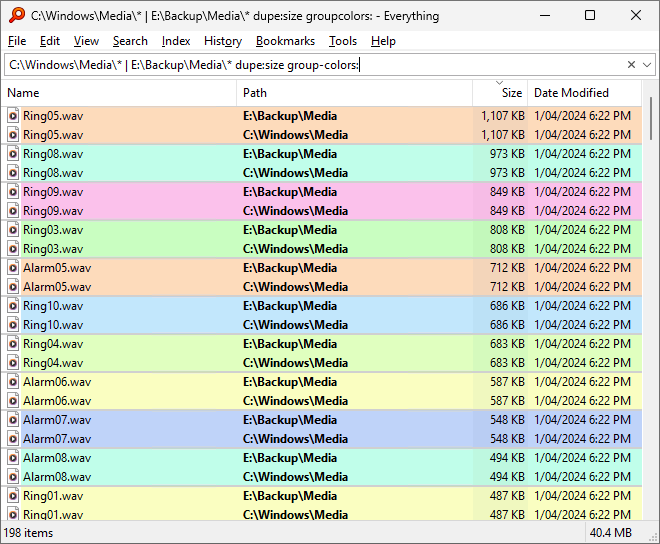Open the Index menu
This screenshot has width=660, height=544.
click(176, 41)
